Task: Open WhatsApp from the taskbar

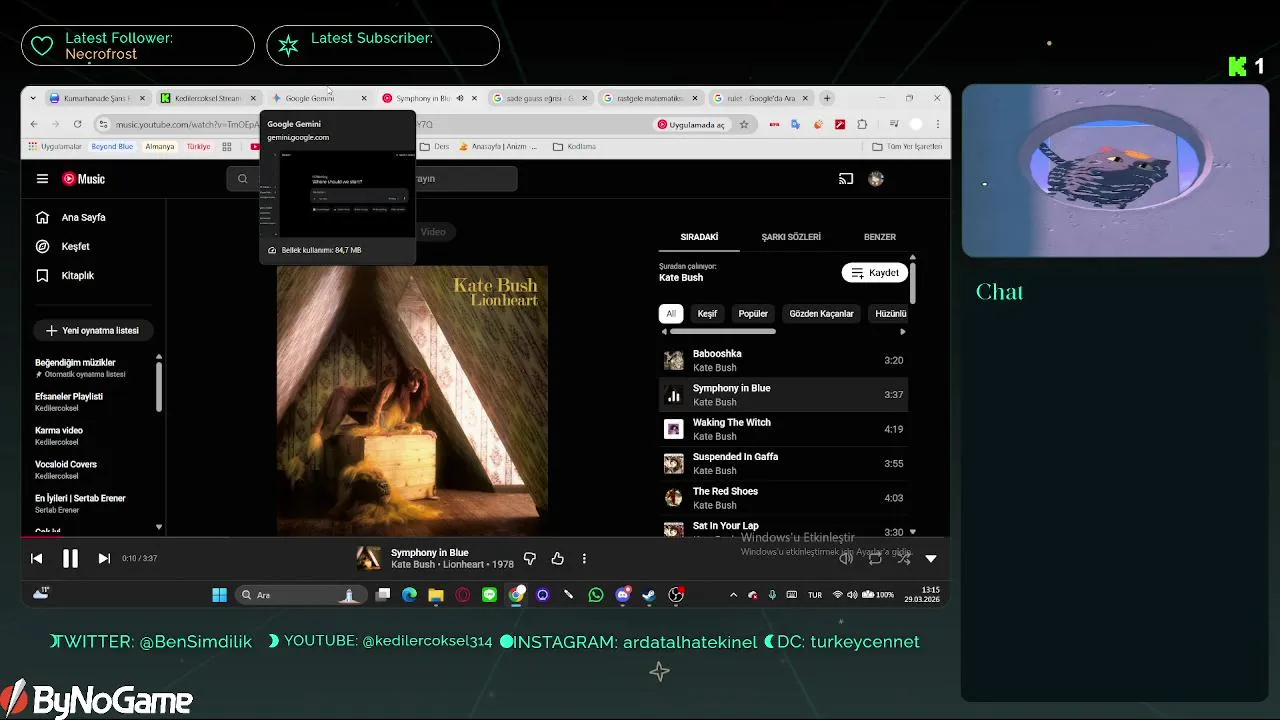Action: pyautogui.click(x=596, y=595)
